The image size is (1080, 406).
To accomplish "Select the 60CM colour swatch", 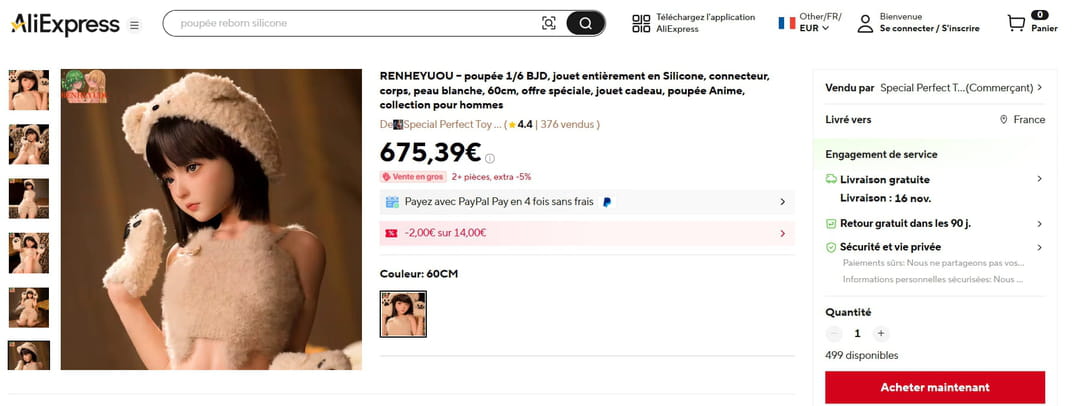I will tap(403, 314).
